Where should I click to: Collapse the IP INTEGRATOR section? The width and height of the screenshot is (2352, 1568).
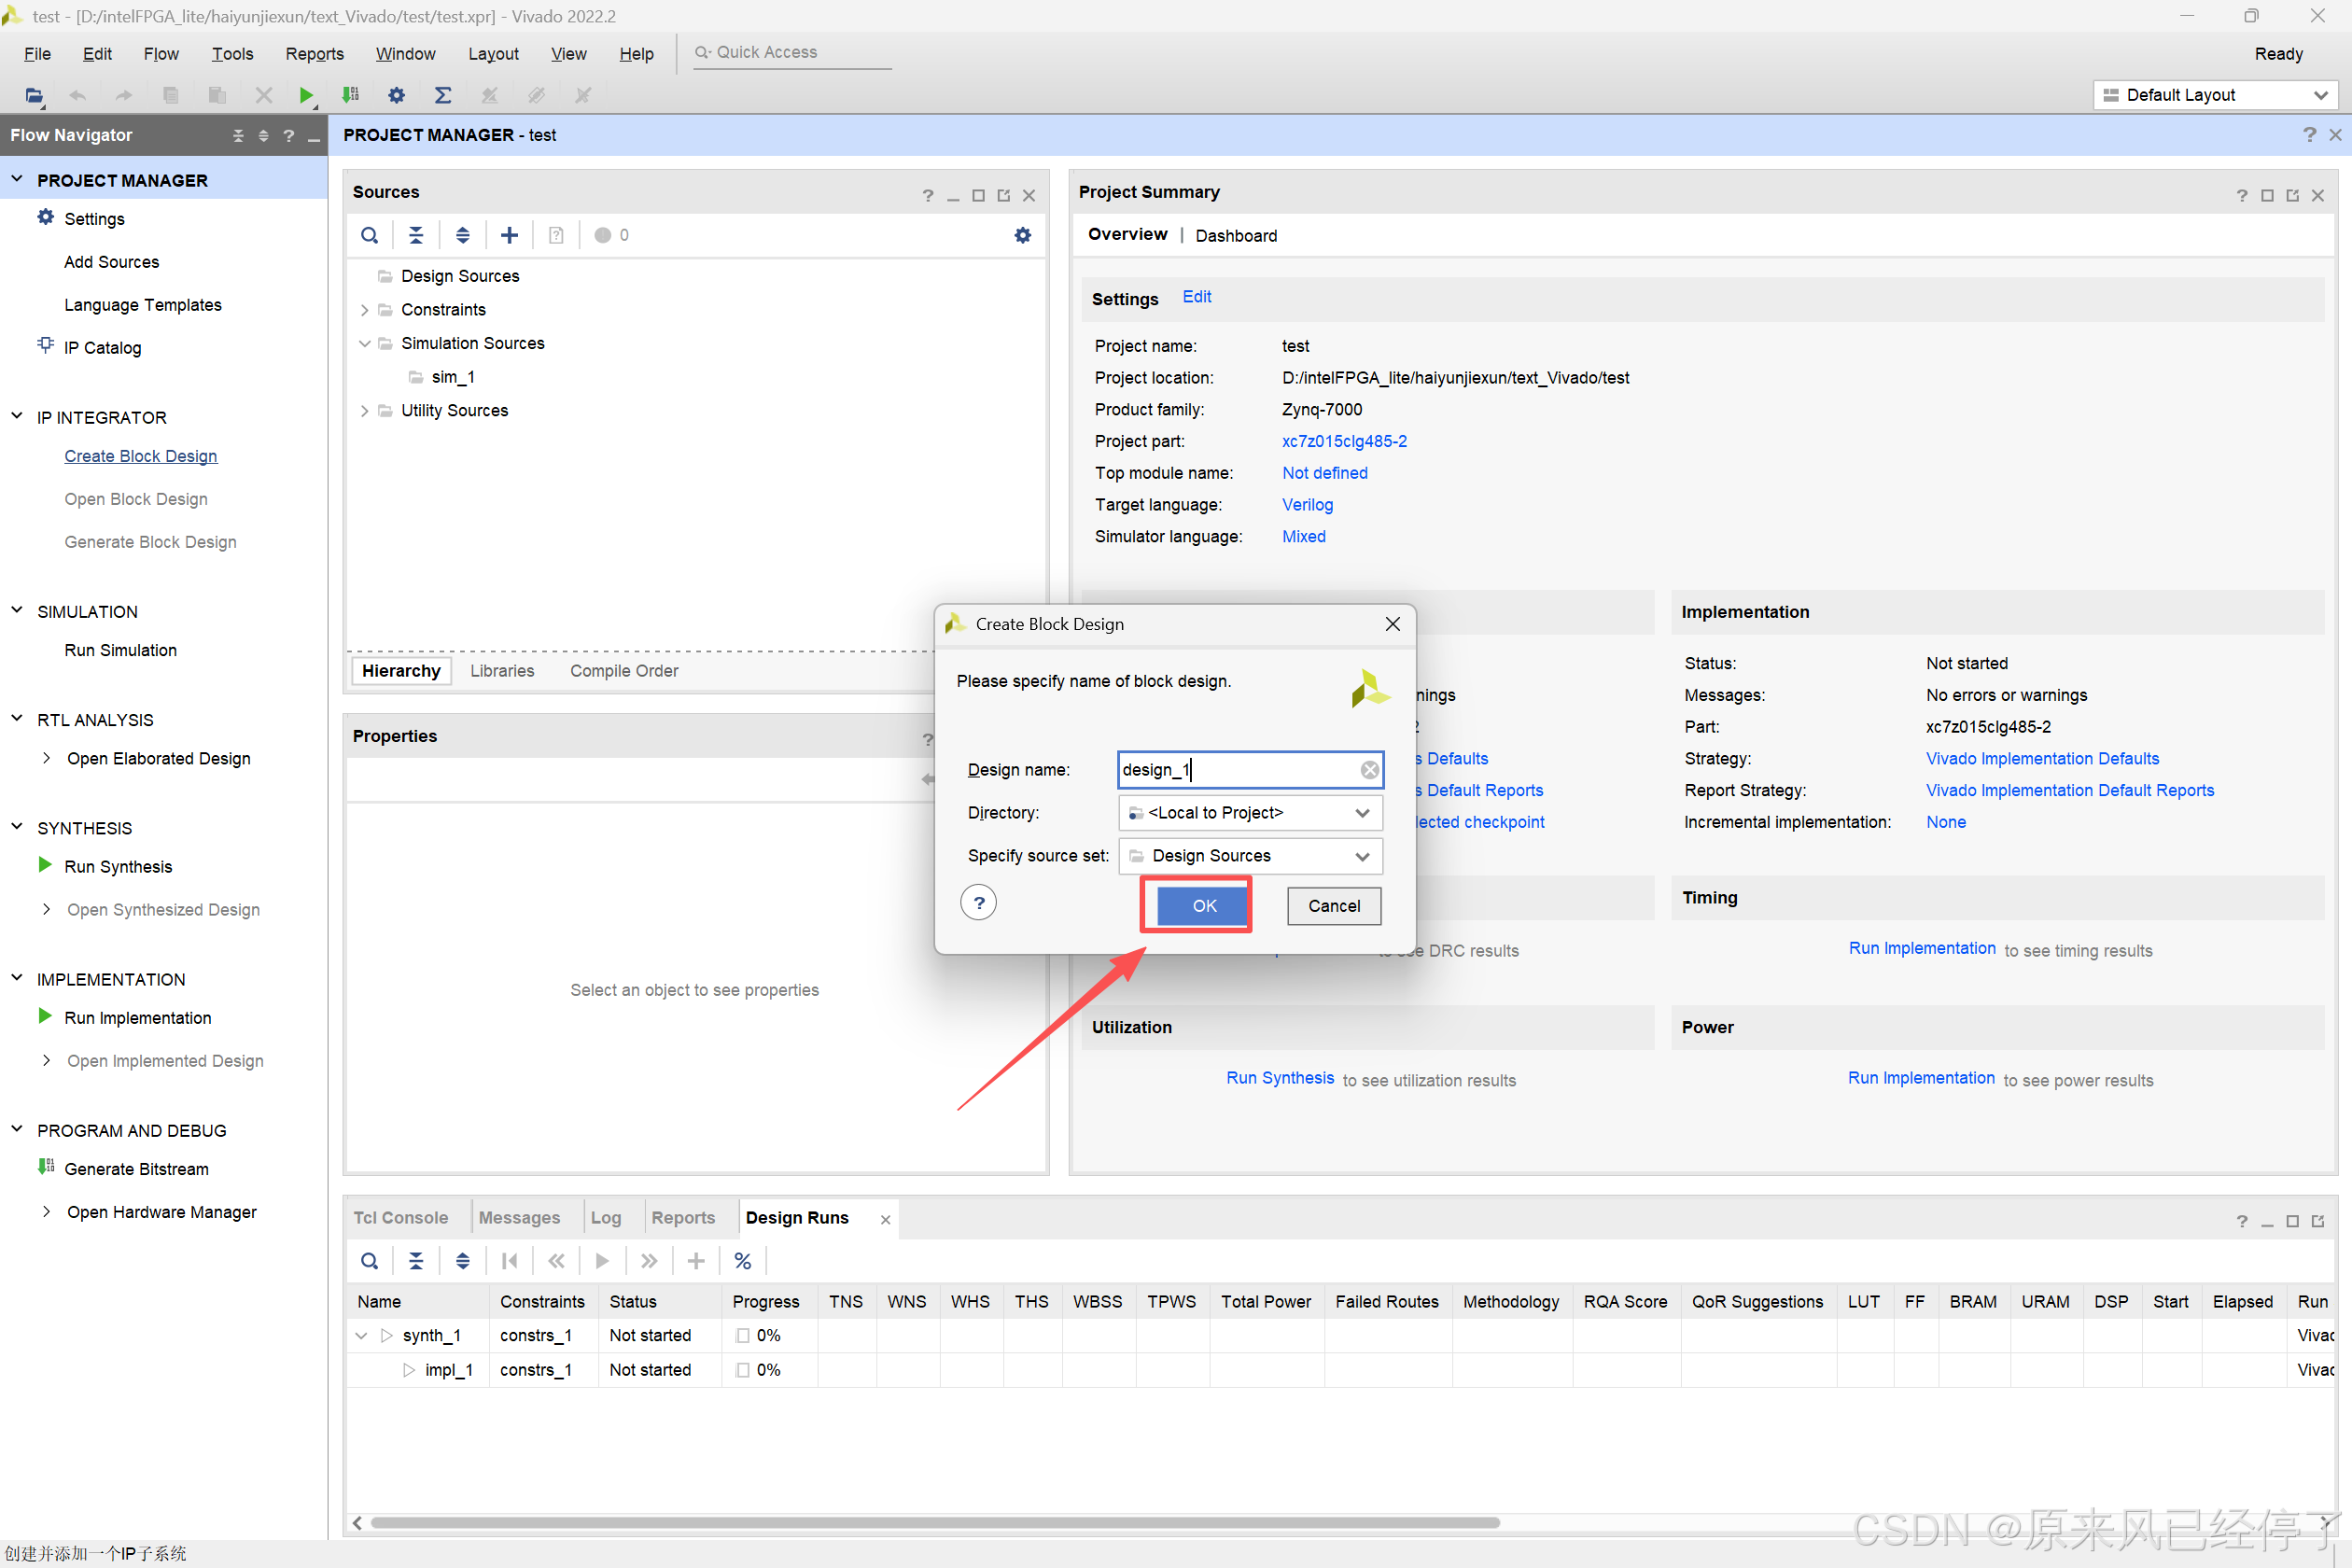tap(17, 416)
